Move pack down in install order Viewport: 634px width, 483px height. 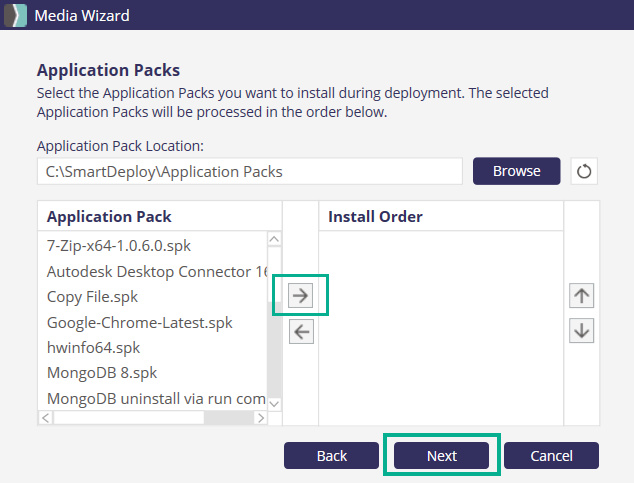click(581, 330)
